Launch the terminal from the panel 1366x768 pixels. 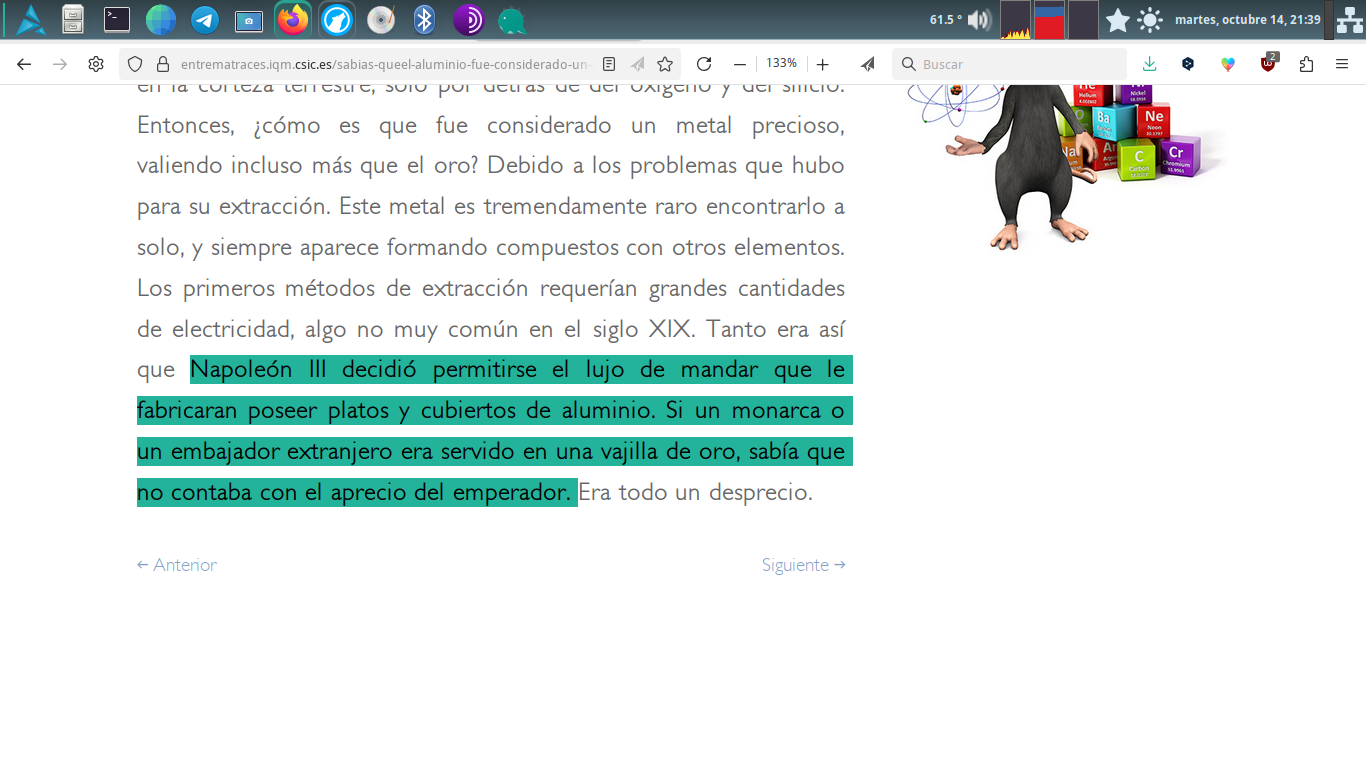pyautogui.click(x=117, y=19)
